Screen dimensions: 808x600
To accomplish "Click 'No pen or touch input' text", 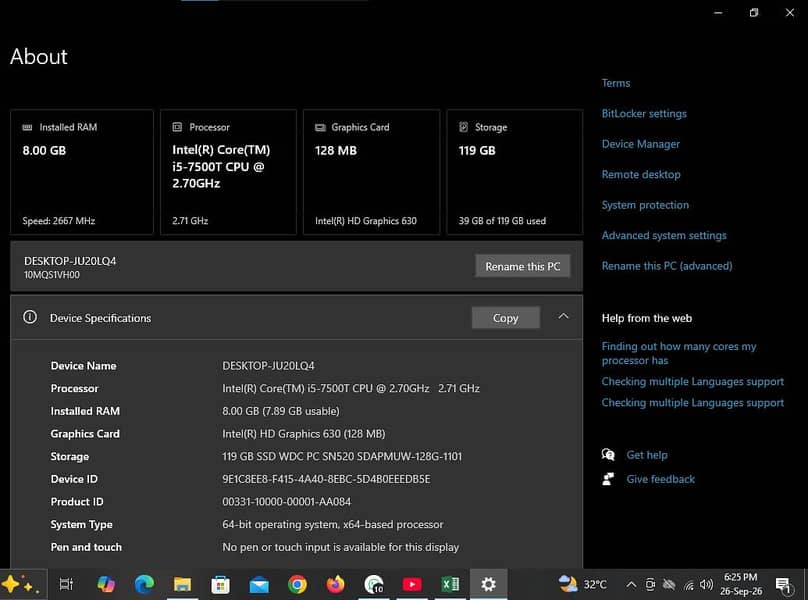I will pos(341,547).
